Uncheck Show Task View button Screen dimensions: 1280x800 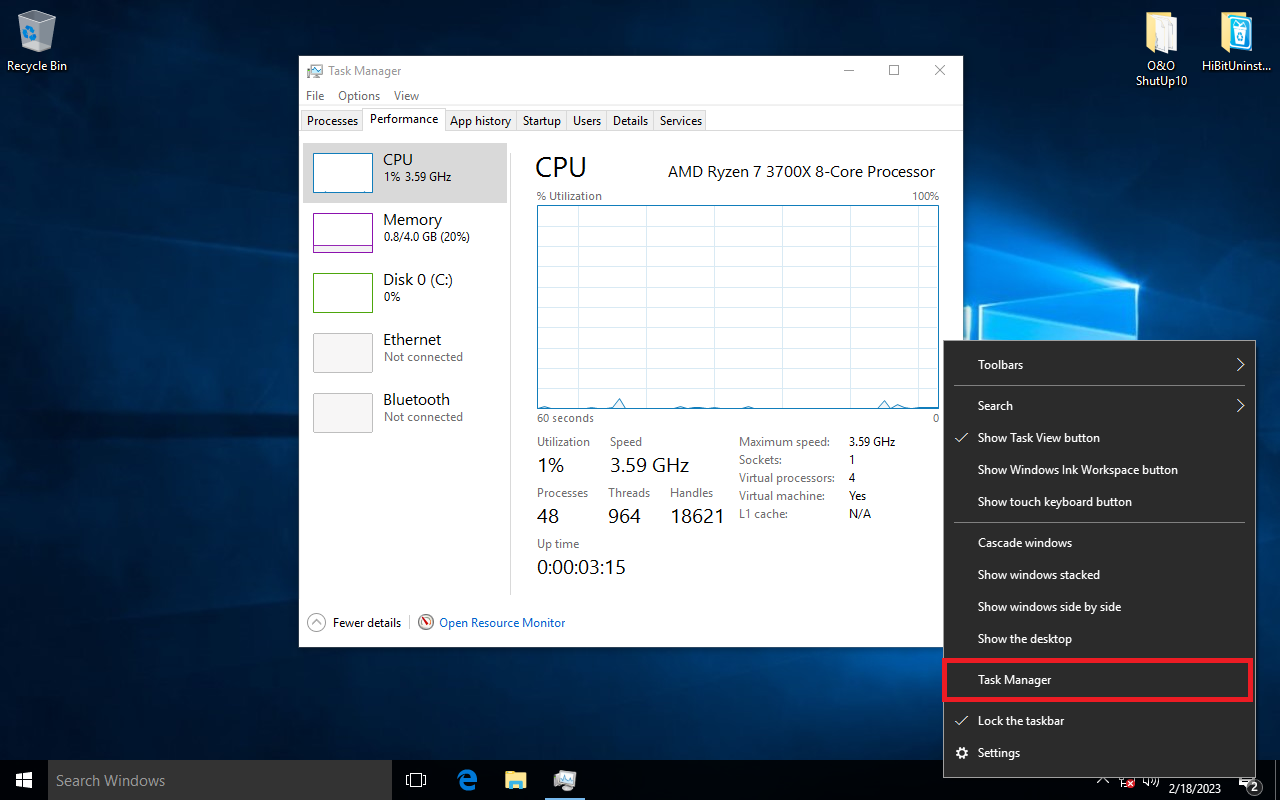coord(1099,438)
